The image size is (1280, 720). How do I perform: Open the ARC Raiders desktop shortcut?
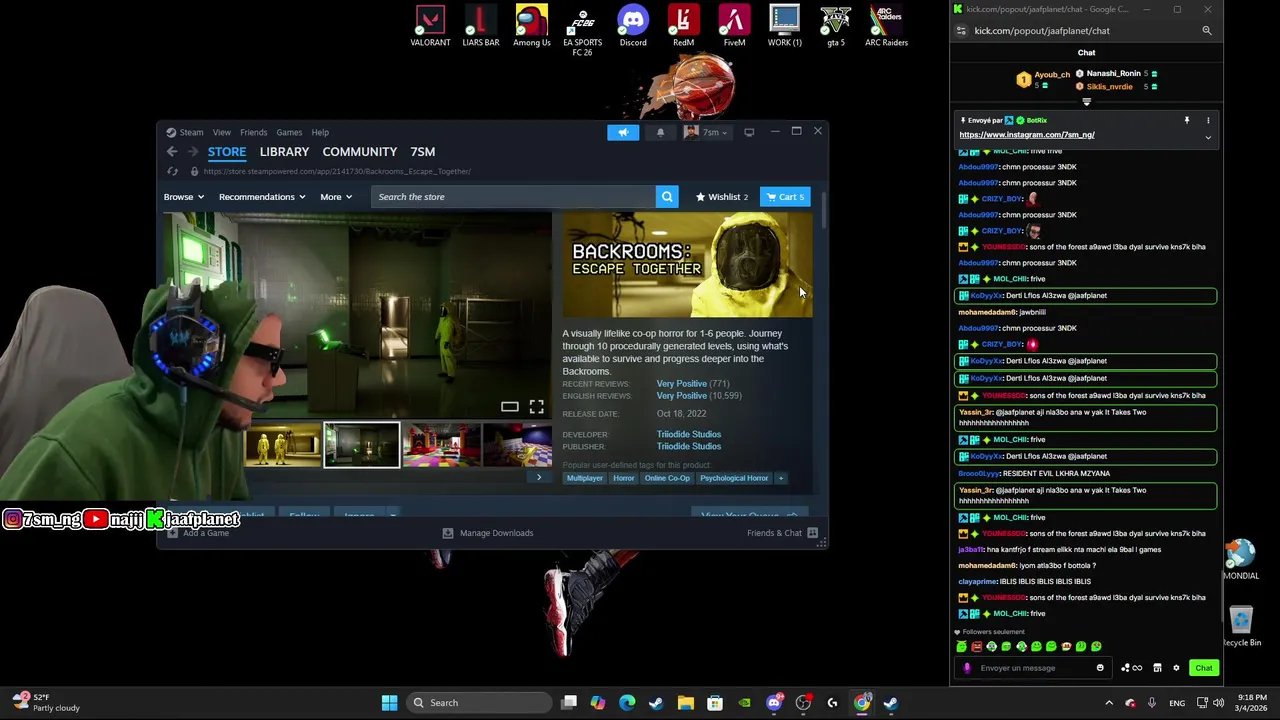pyautogui.click(x=886, y=27)
